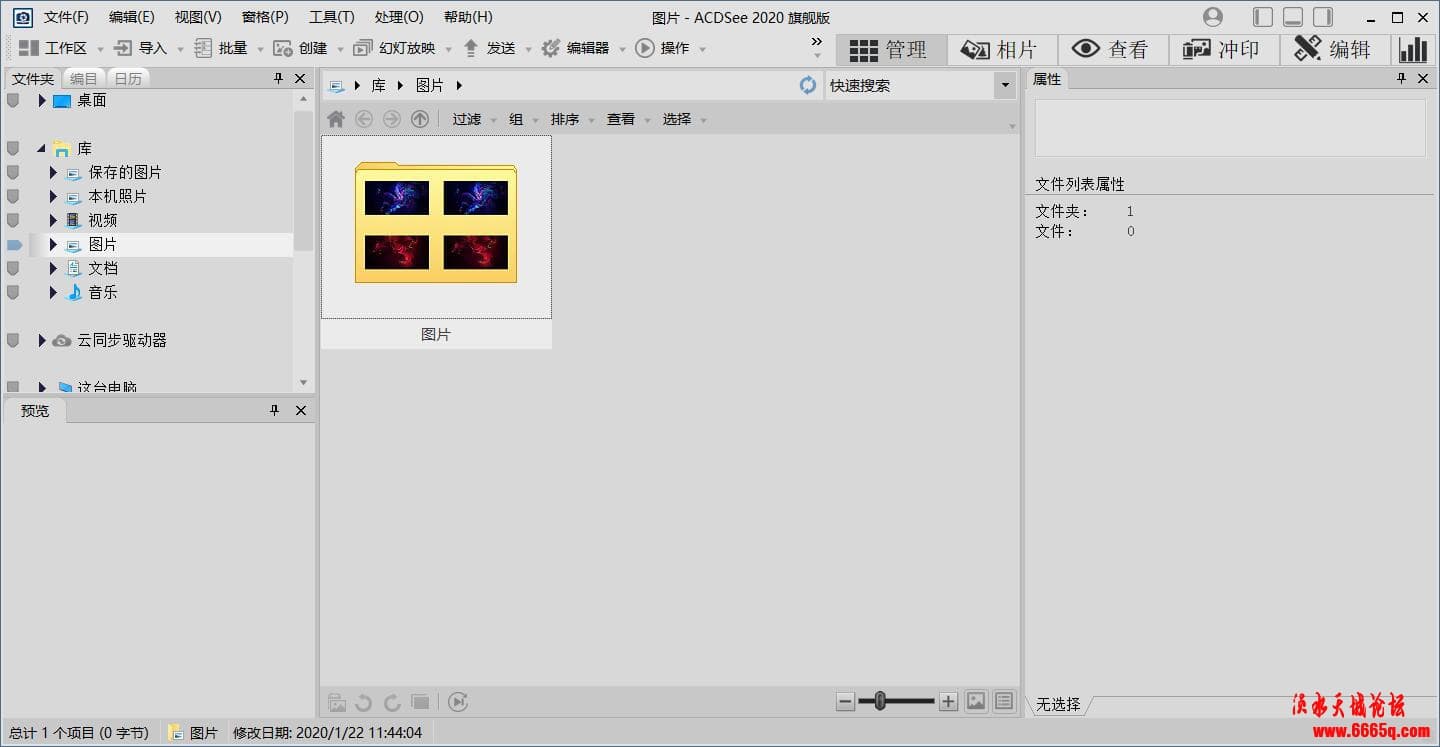Click the zoom in plus button
This screenshot has height=747, width=1440.
tap(949, 701)
